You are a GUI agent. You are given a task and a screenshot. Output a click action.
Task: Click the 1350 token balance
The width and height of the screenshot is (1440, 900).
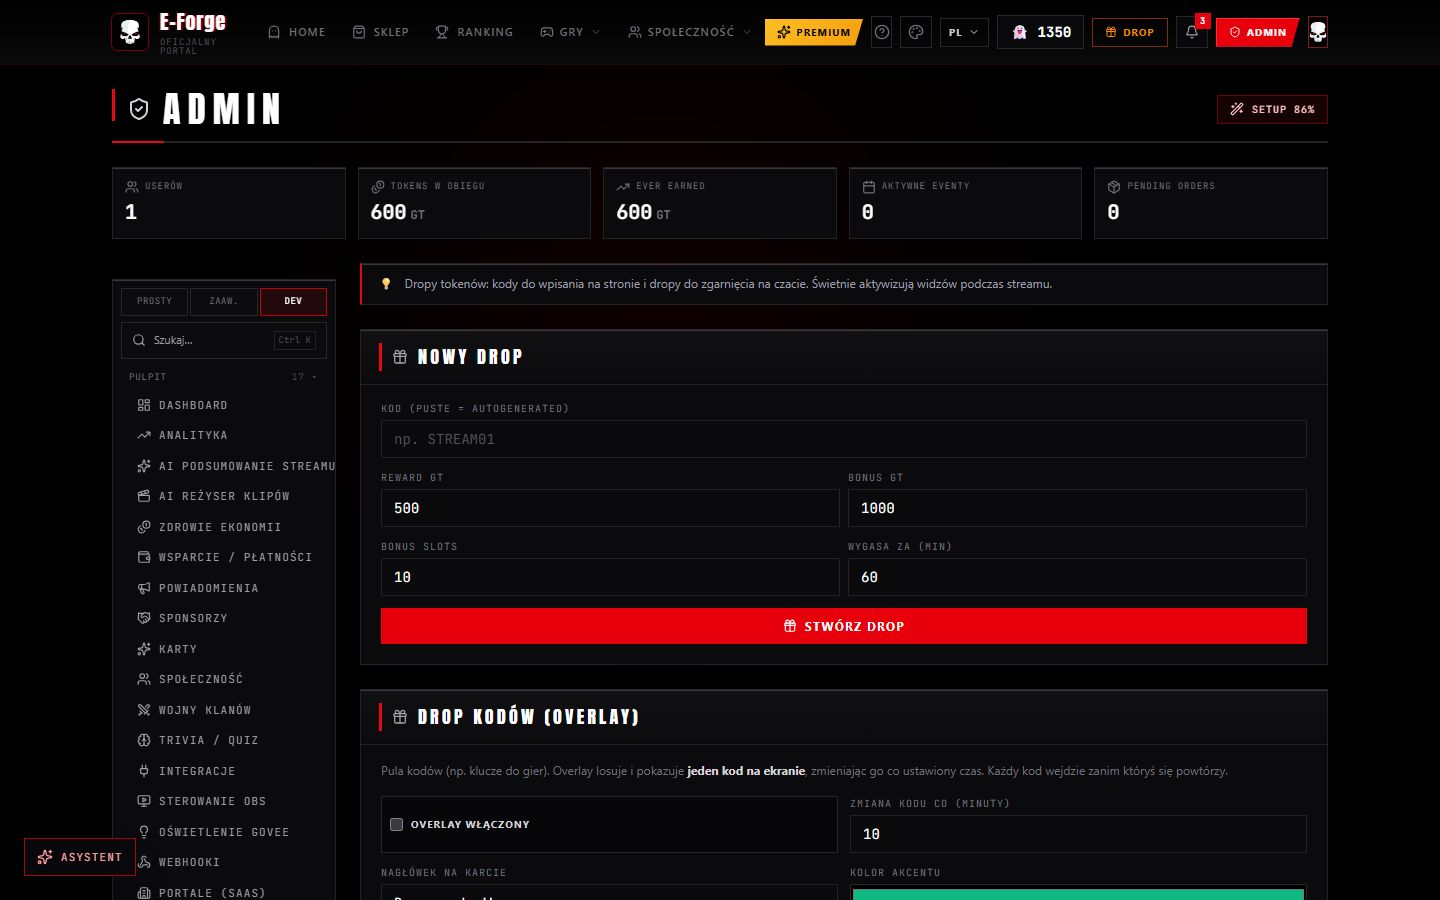(x=1040, y=32)
